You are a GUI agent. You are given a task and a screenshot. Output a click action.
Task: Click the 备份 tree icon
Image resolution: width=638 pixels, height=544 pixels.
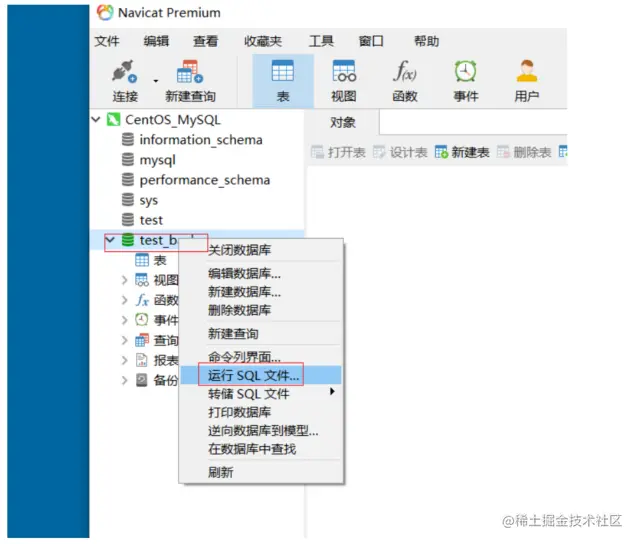pos(141,380)
